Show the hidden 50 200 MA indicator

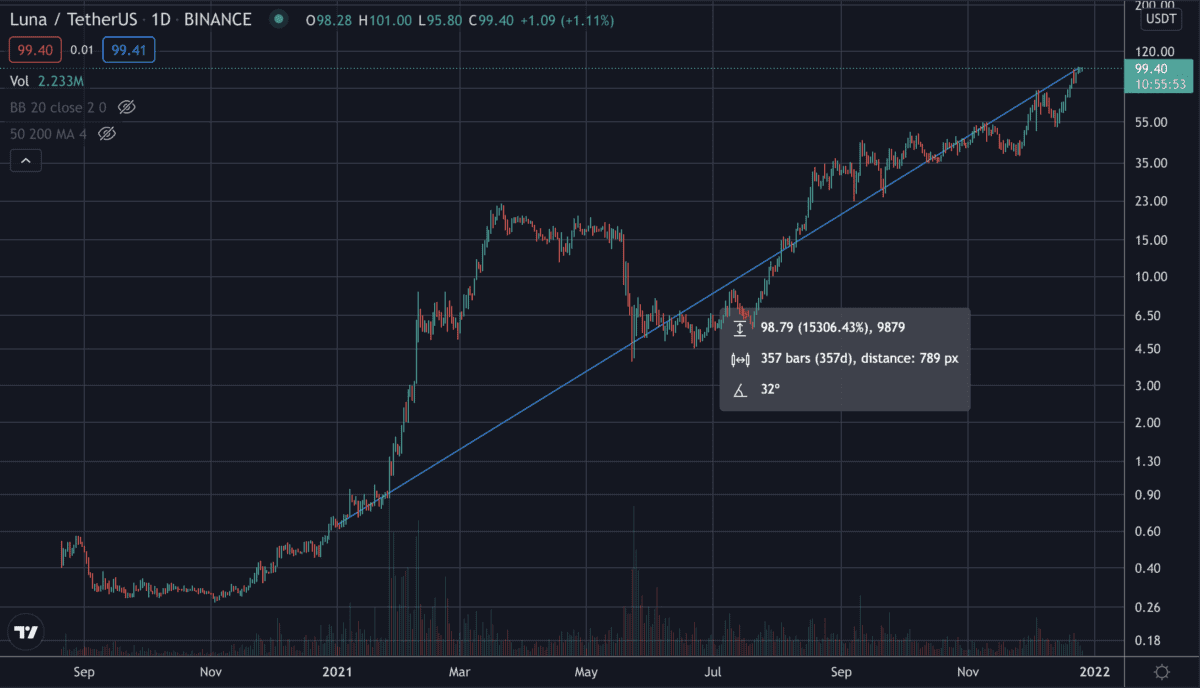[108, 133]
